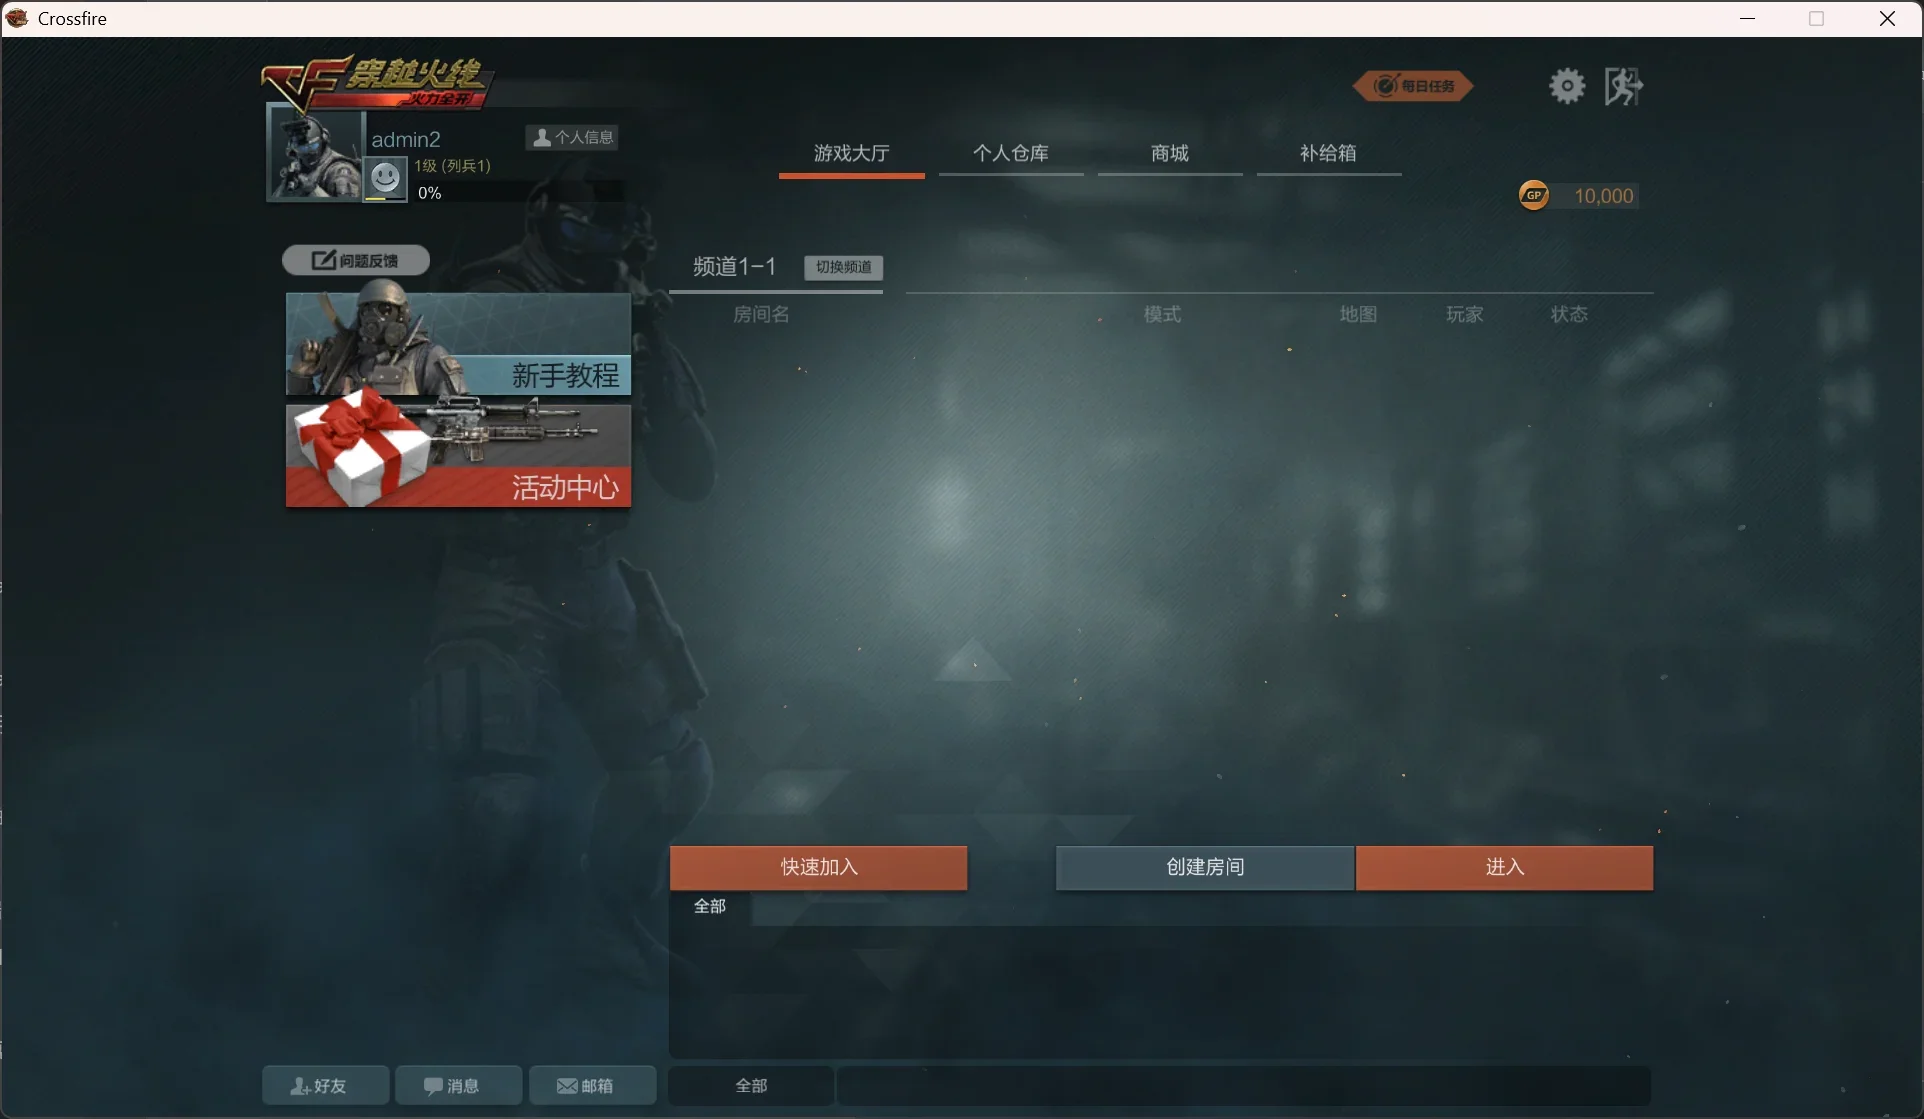Click the admin2 soldier avatar

coord(315,155)
